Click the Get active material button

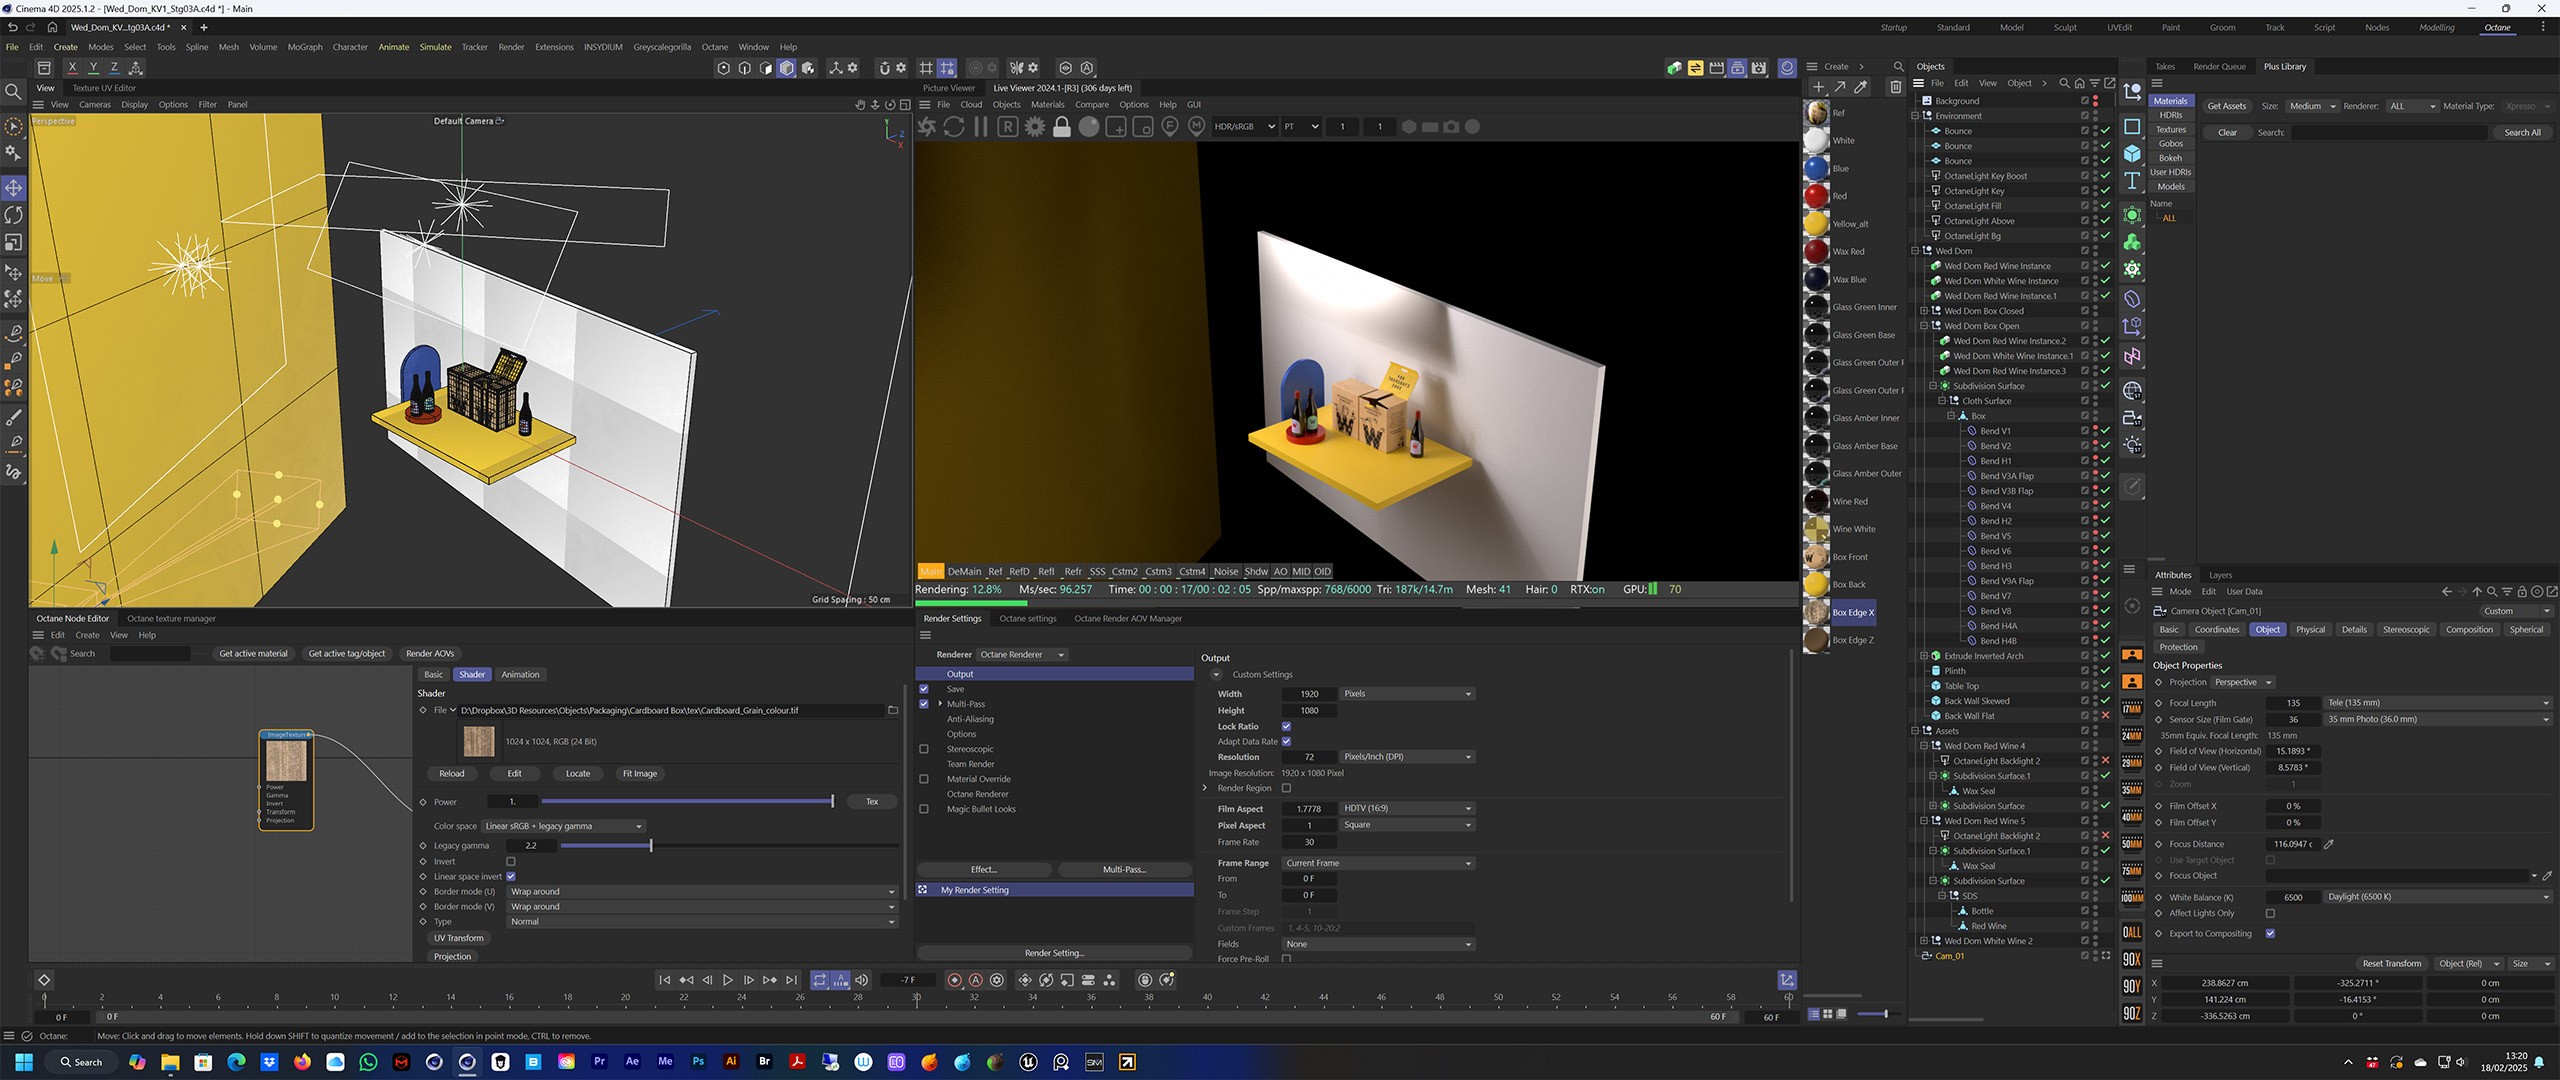tap(253, 653)
